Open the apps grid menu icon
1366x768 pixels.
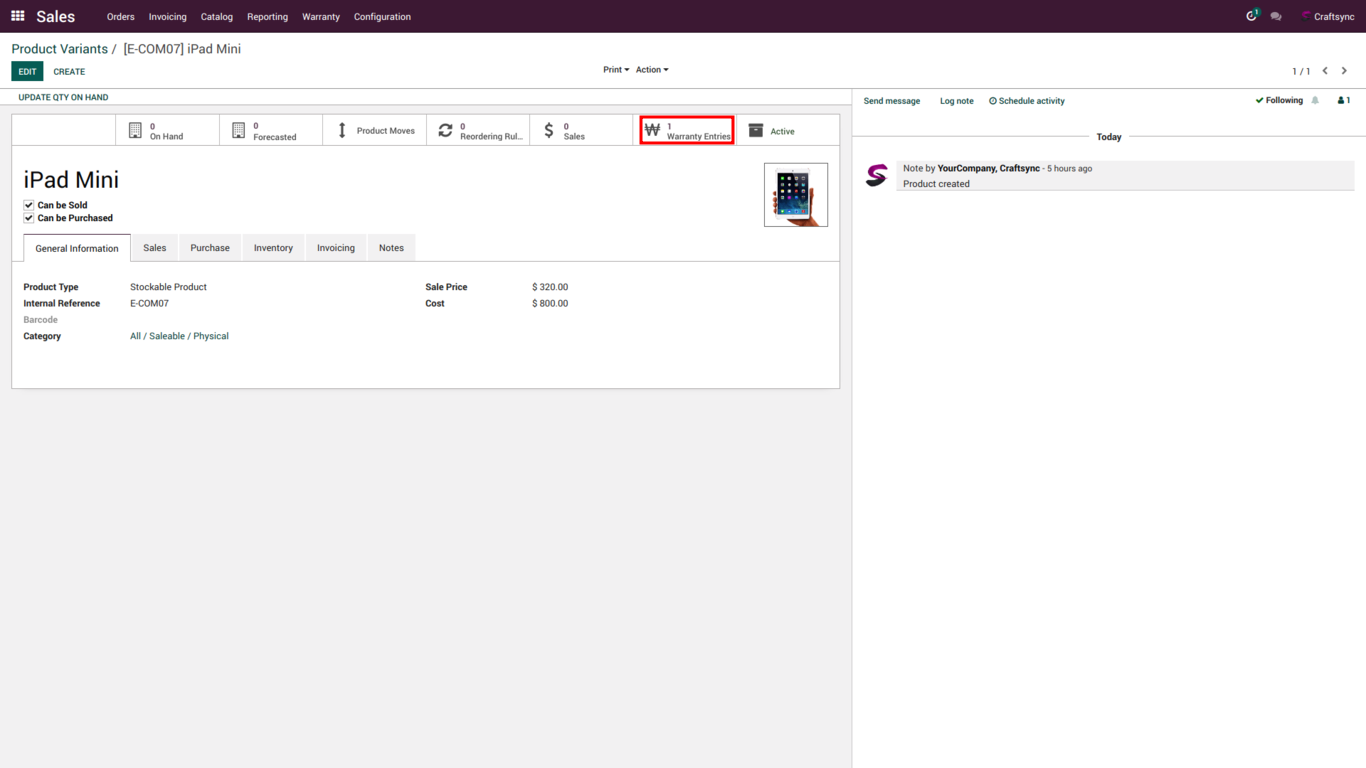(x=17, y=16)
